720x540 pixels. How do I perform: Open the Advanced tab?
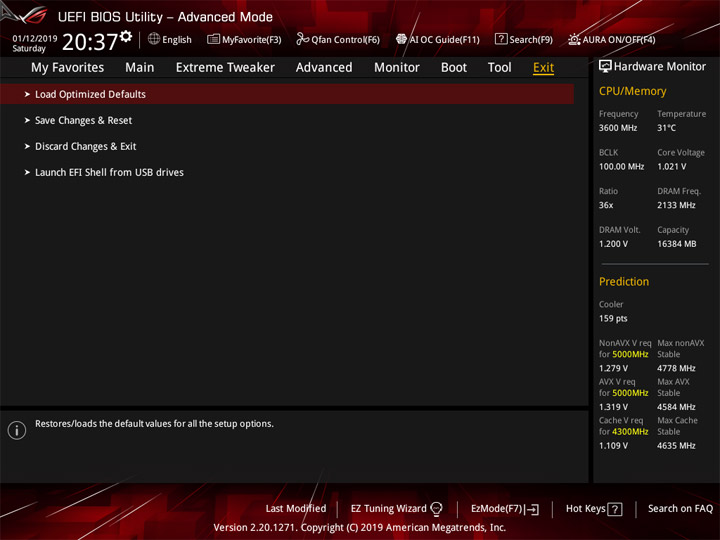[x=324, y=68]
